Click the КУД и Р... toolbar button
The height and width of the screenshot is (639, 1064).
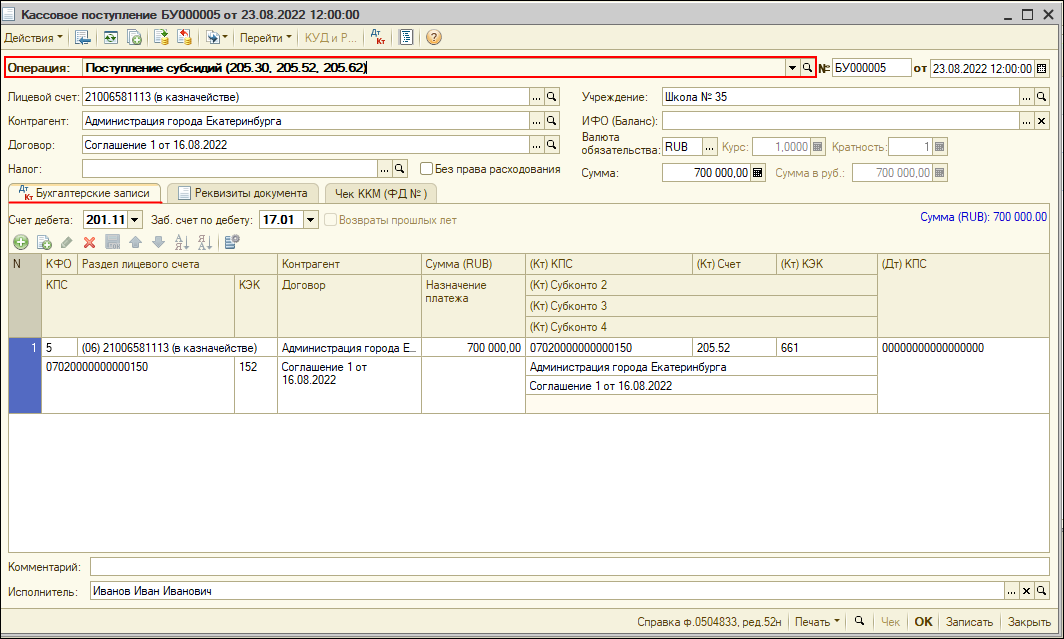330,38
